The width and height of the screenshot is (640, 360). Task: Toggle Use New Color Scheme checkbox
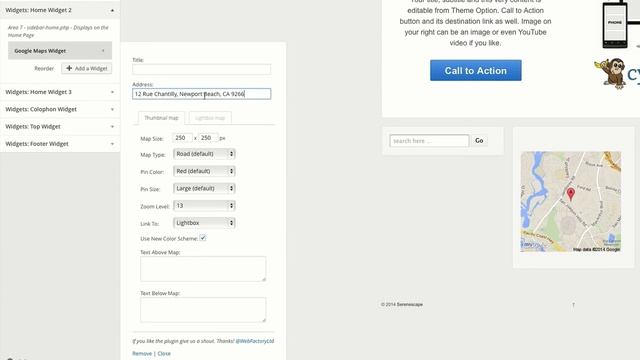tap(202, 238)
